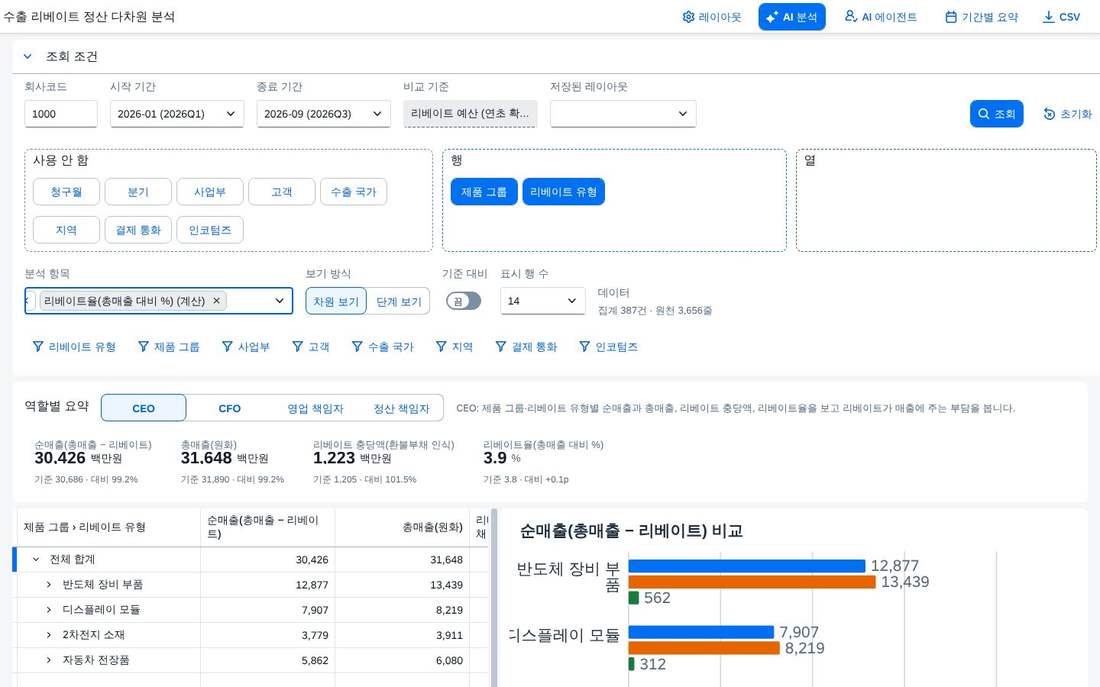Viewport: 1100px width, 687px height.
Task: Collapse the 조회 조건 section
Action: 27,56
